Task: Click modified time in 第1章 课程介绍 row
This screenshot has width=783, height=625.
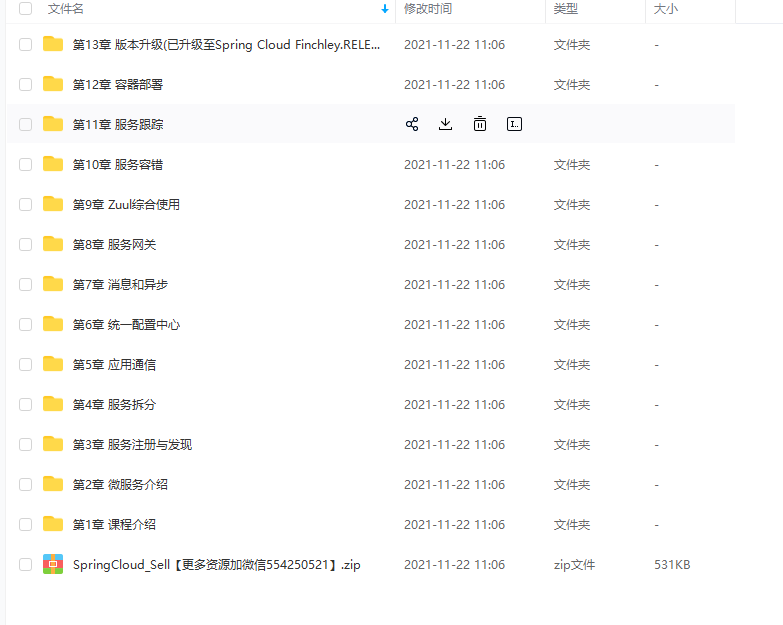Action: 454,525
